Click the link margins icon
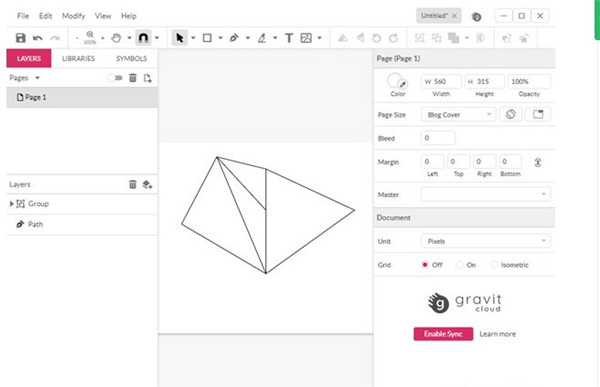600x387 pixels. 538,162
